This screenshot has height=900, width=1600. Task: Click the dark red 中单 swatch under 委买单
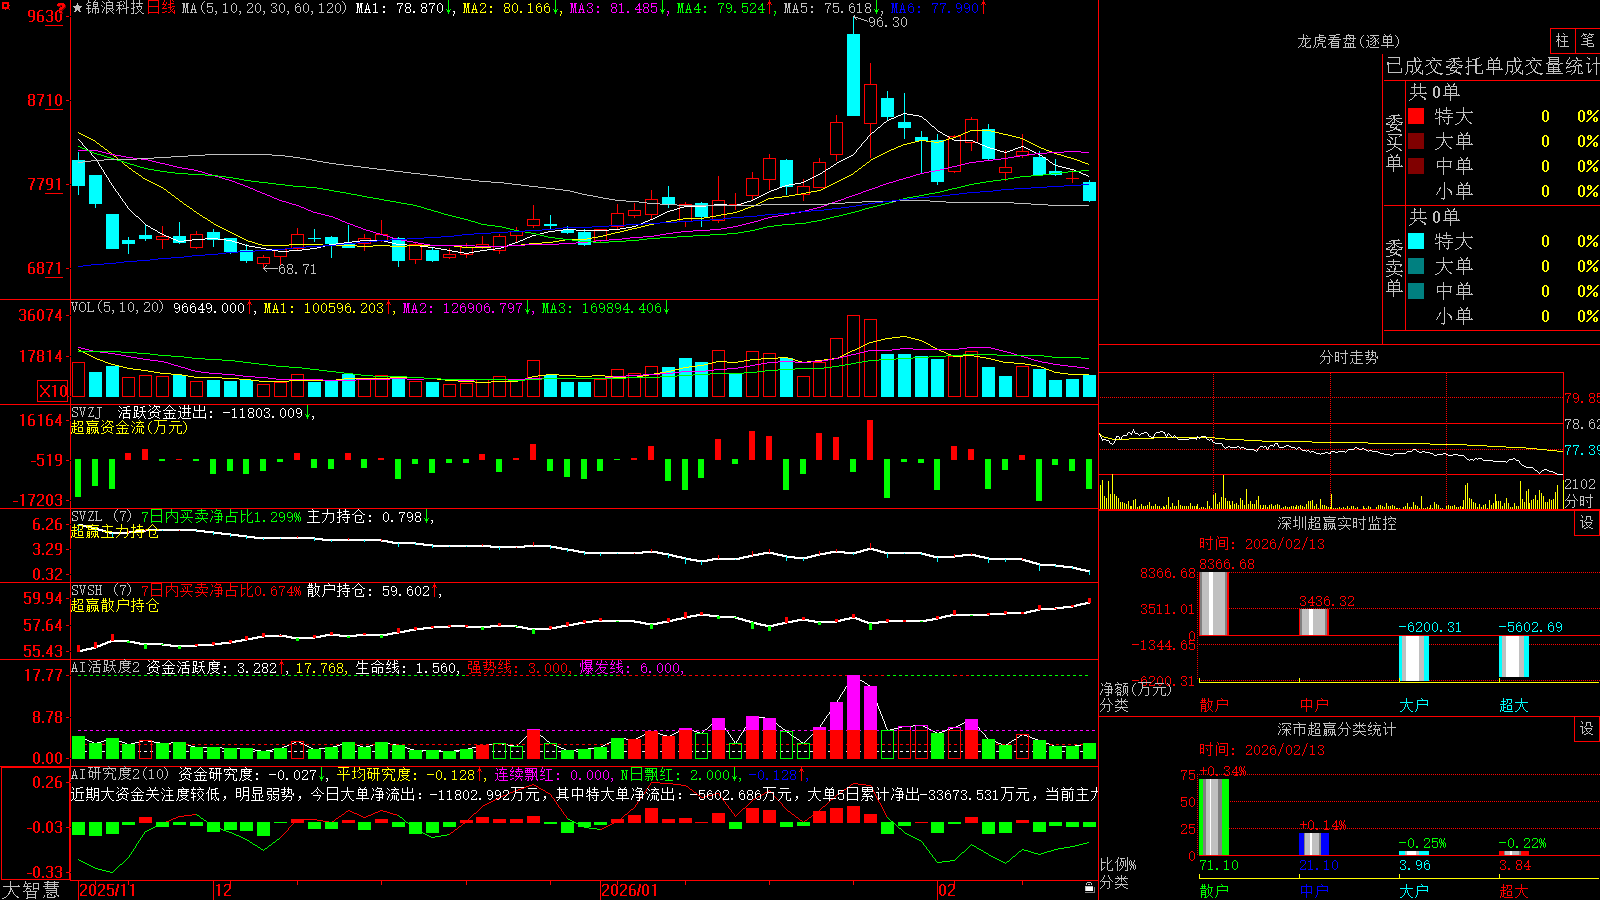[1416, 166]
